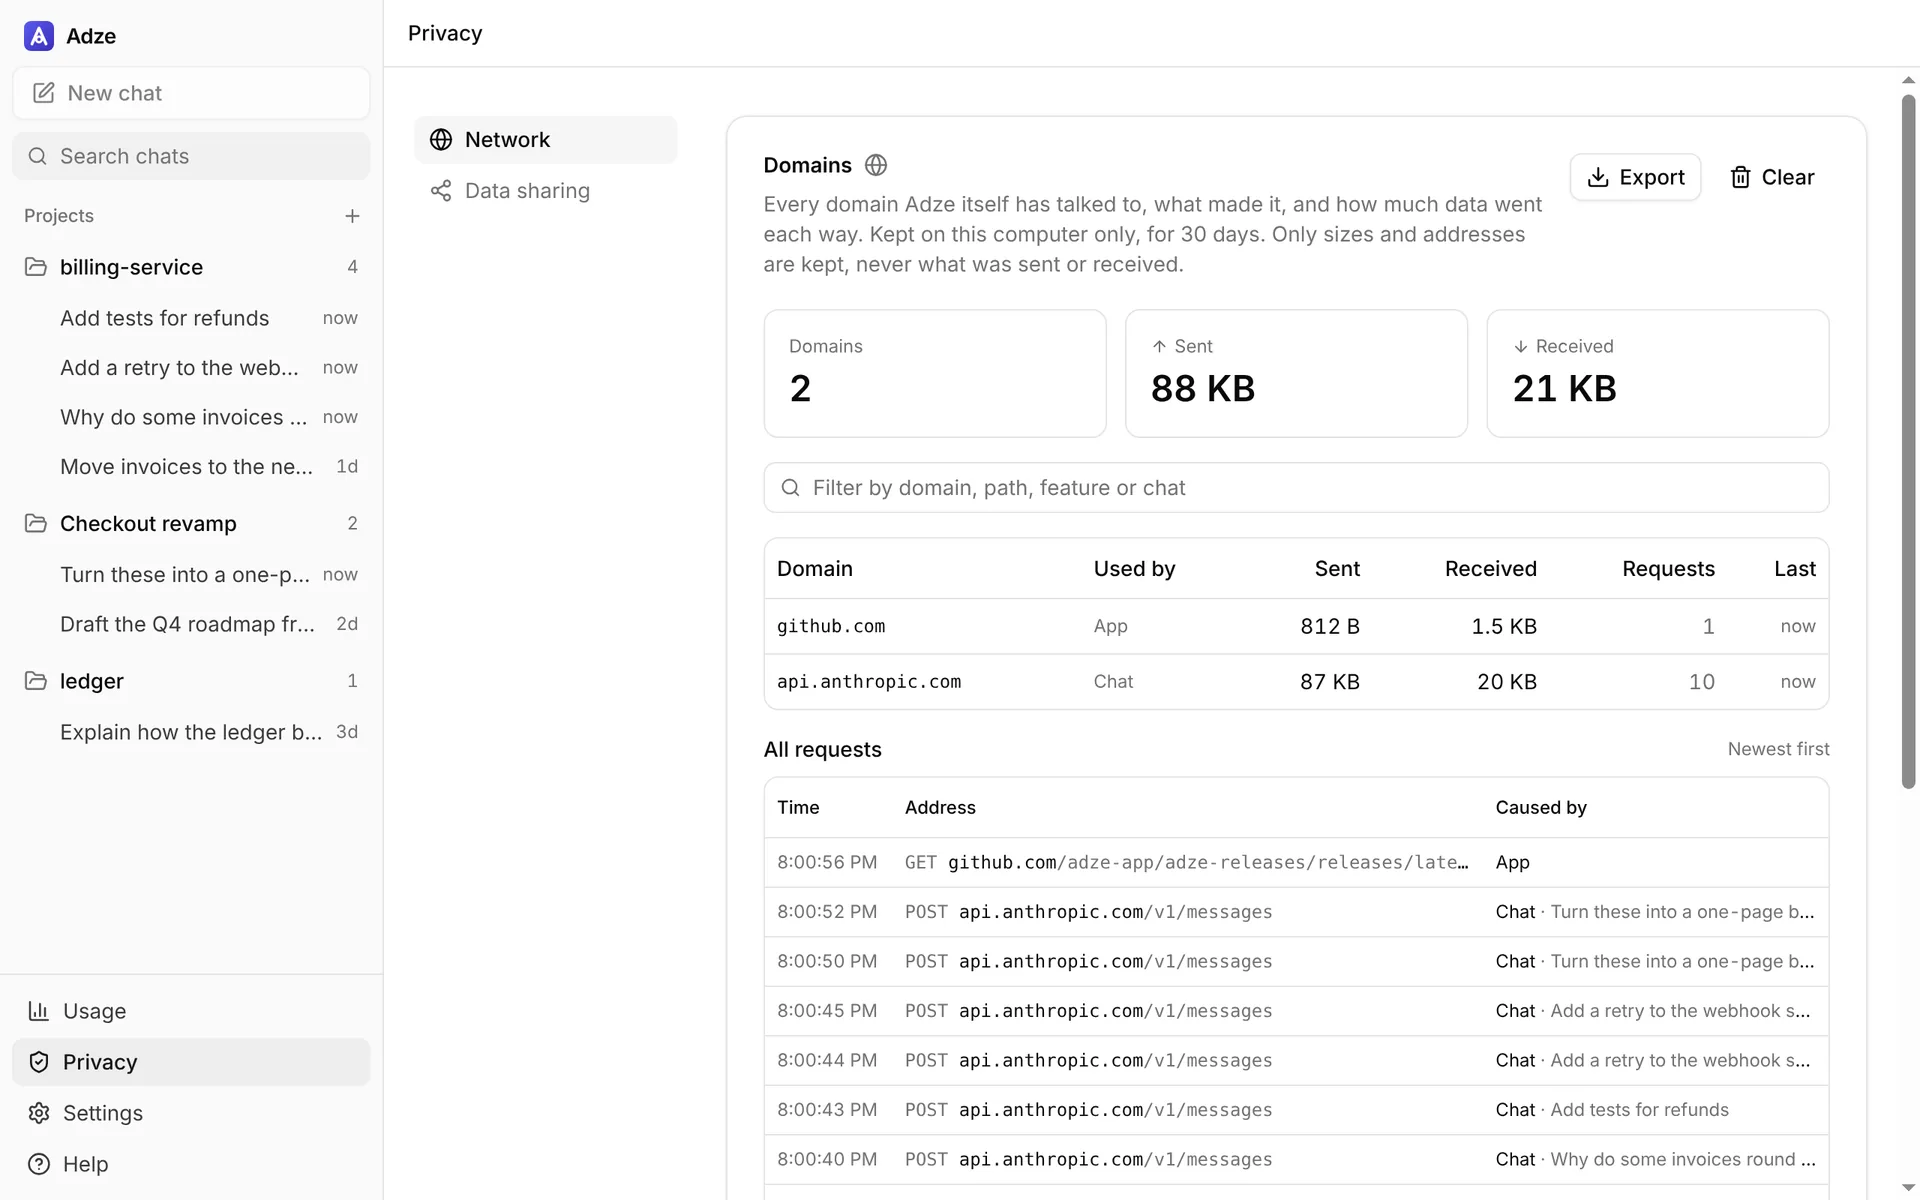
Task: Select the Network tab
Action: click(546, 140)
